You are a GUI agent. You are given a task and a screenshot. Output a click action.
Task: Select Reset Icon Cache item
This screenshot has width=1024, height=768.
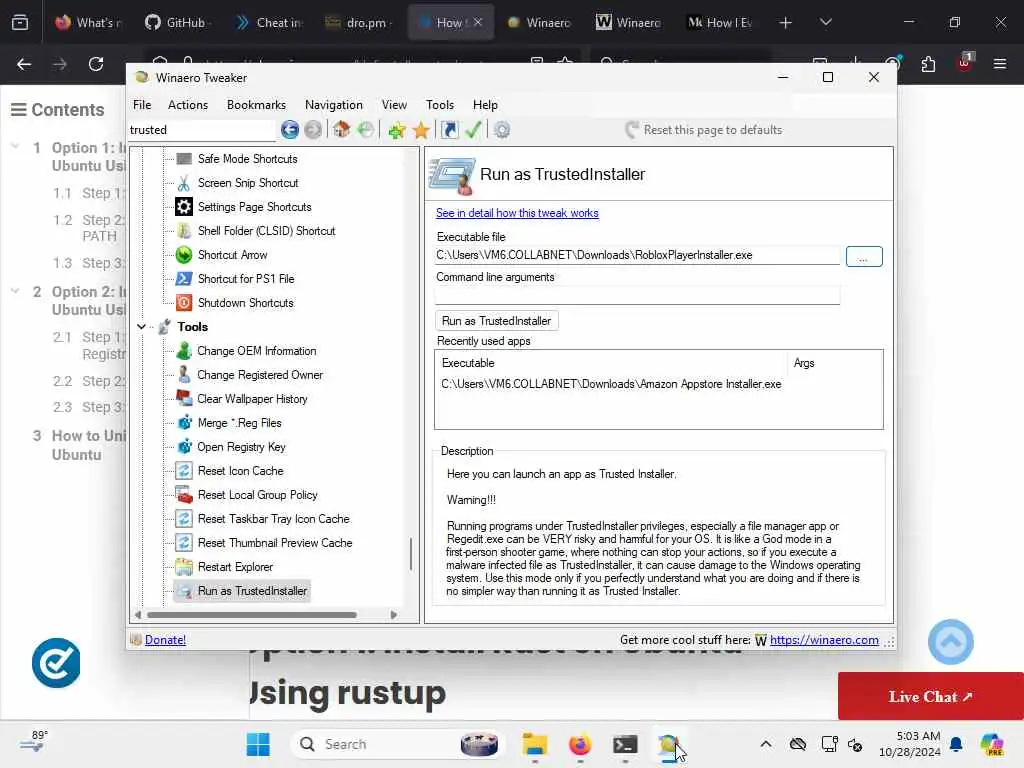(240, 471)
